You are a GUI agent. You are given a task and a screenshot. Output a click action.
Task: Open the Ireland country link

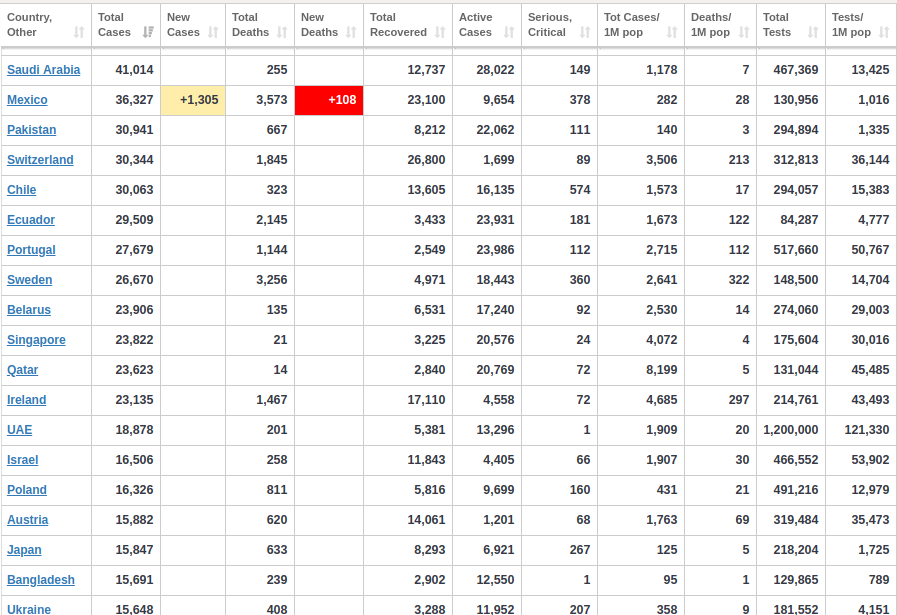pyautogui.click(x=26, y=400)
